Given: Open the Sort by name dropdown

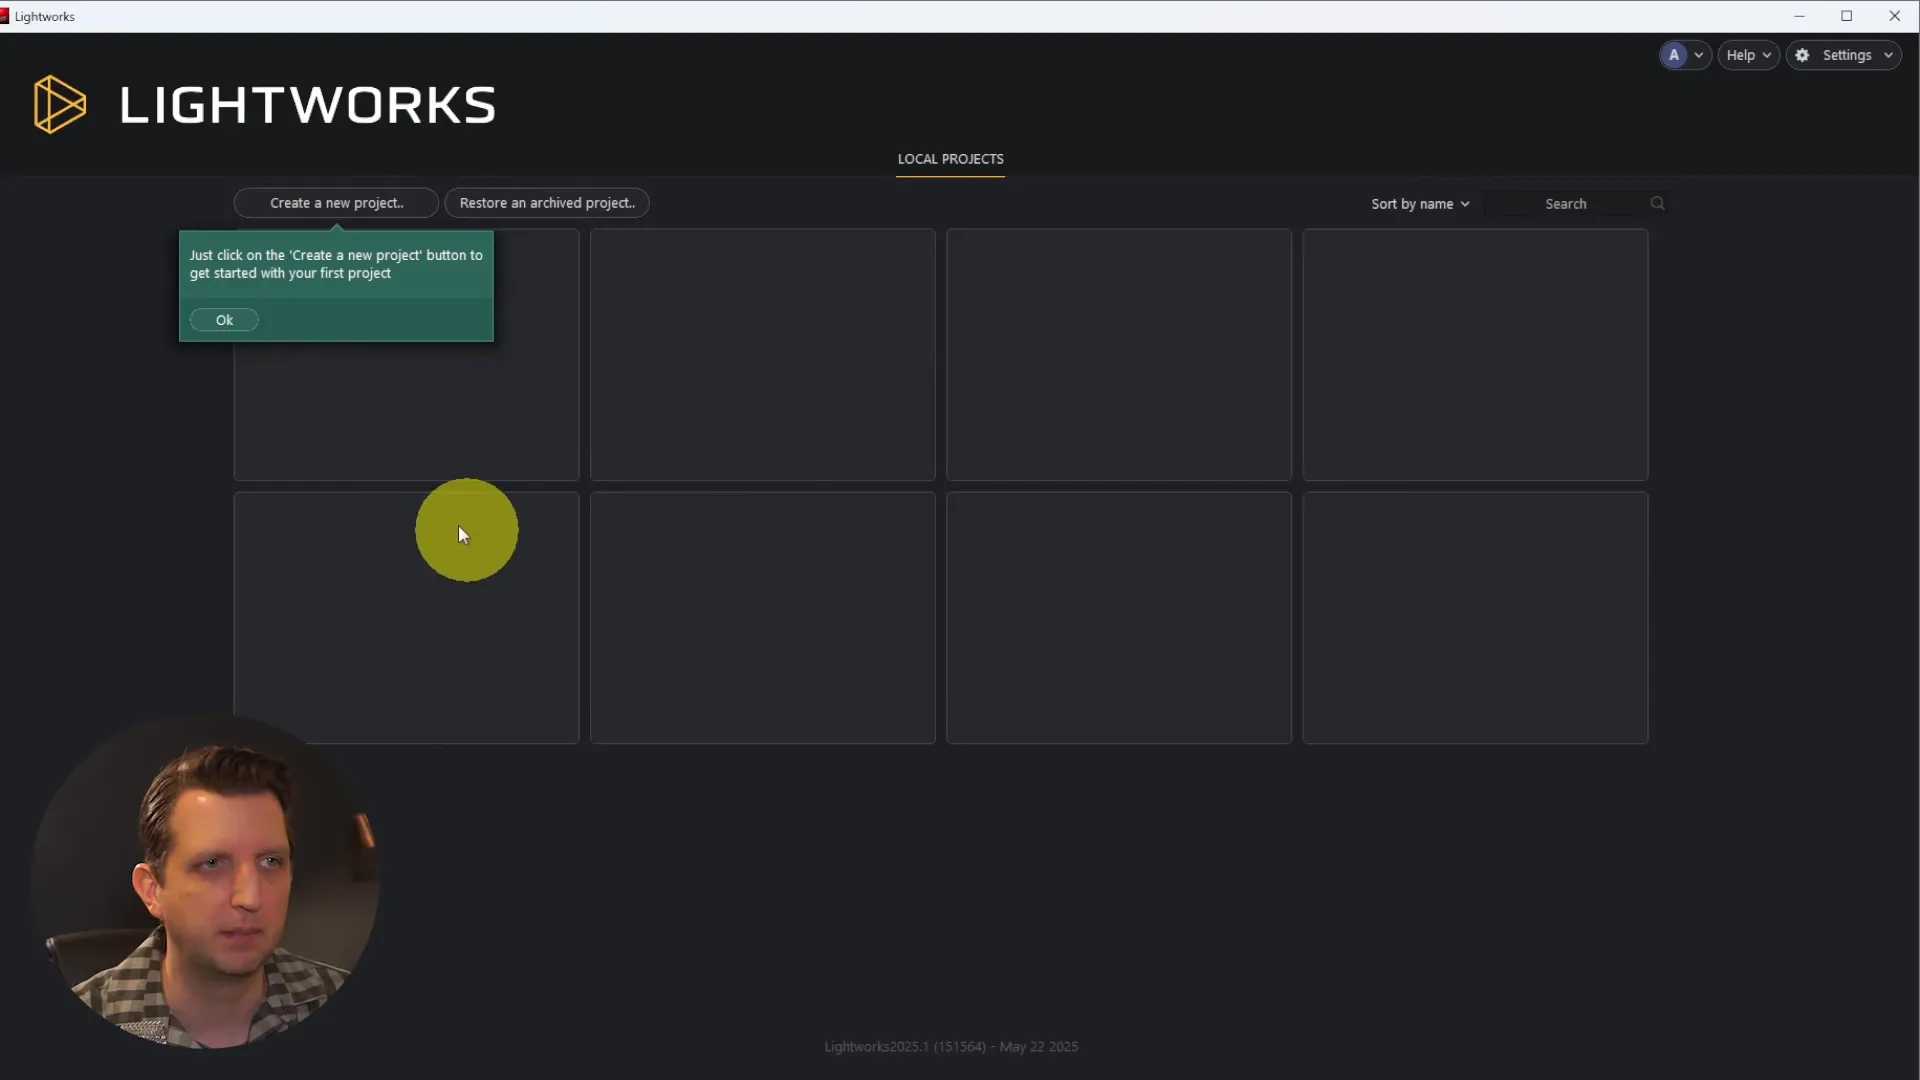Looking at the screenshot, I should click(1419, 203).
